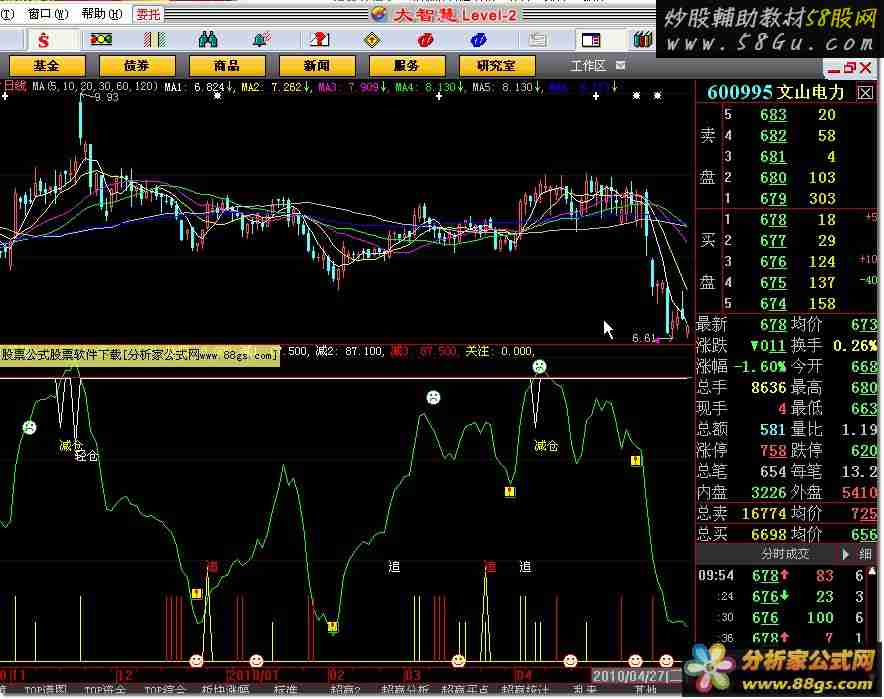This screenshot has width=884, height=699.
Task: Open the 窗口(W) menu
Action: (x=47, y=14)
